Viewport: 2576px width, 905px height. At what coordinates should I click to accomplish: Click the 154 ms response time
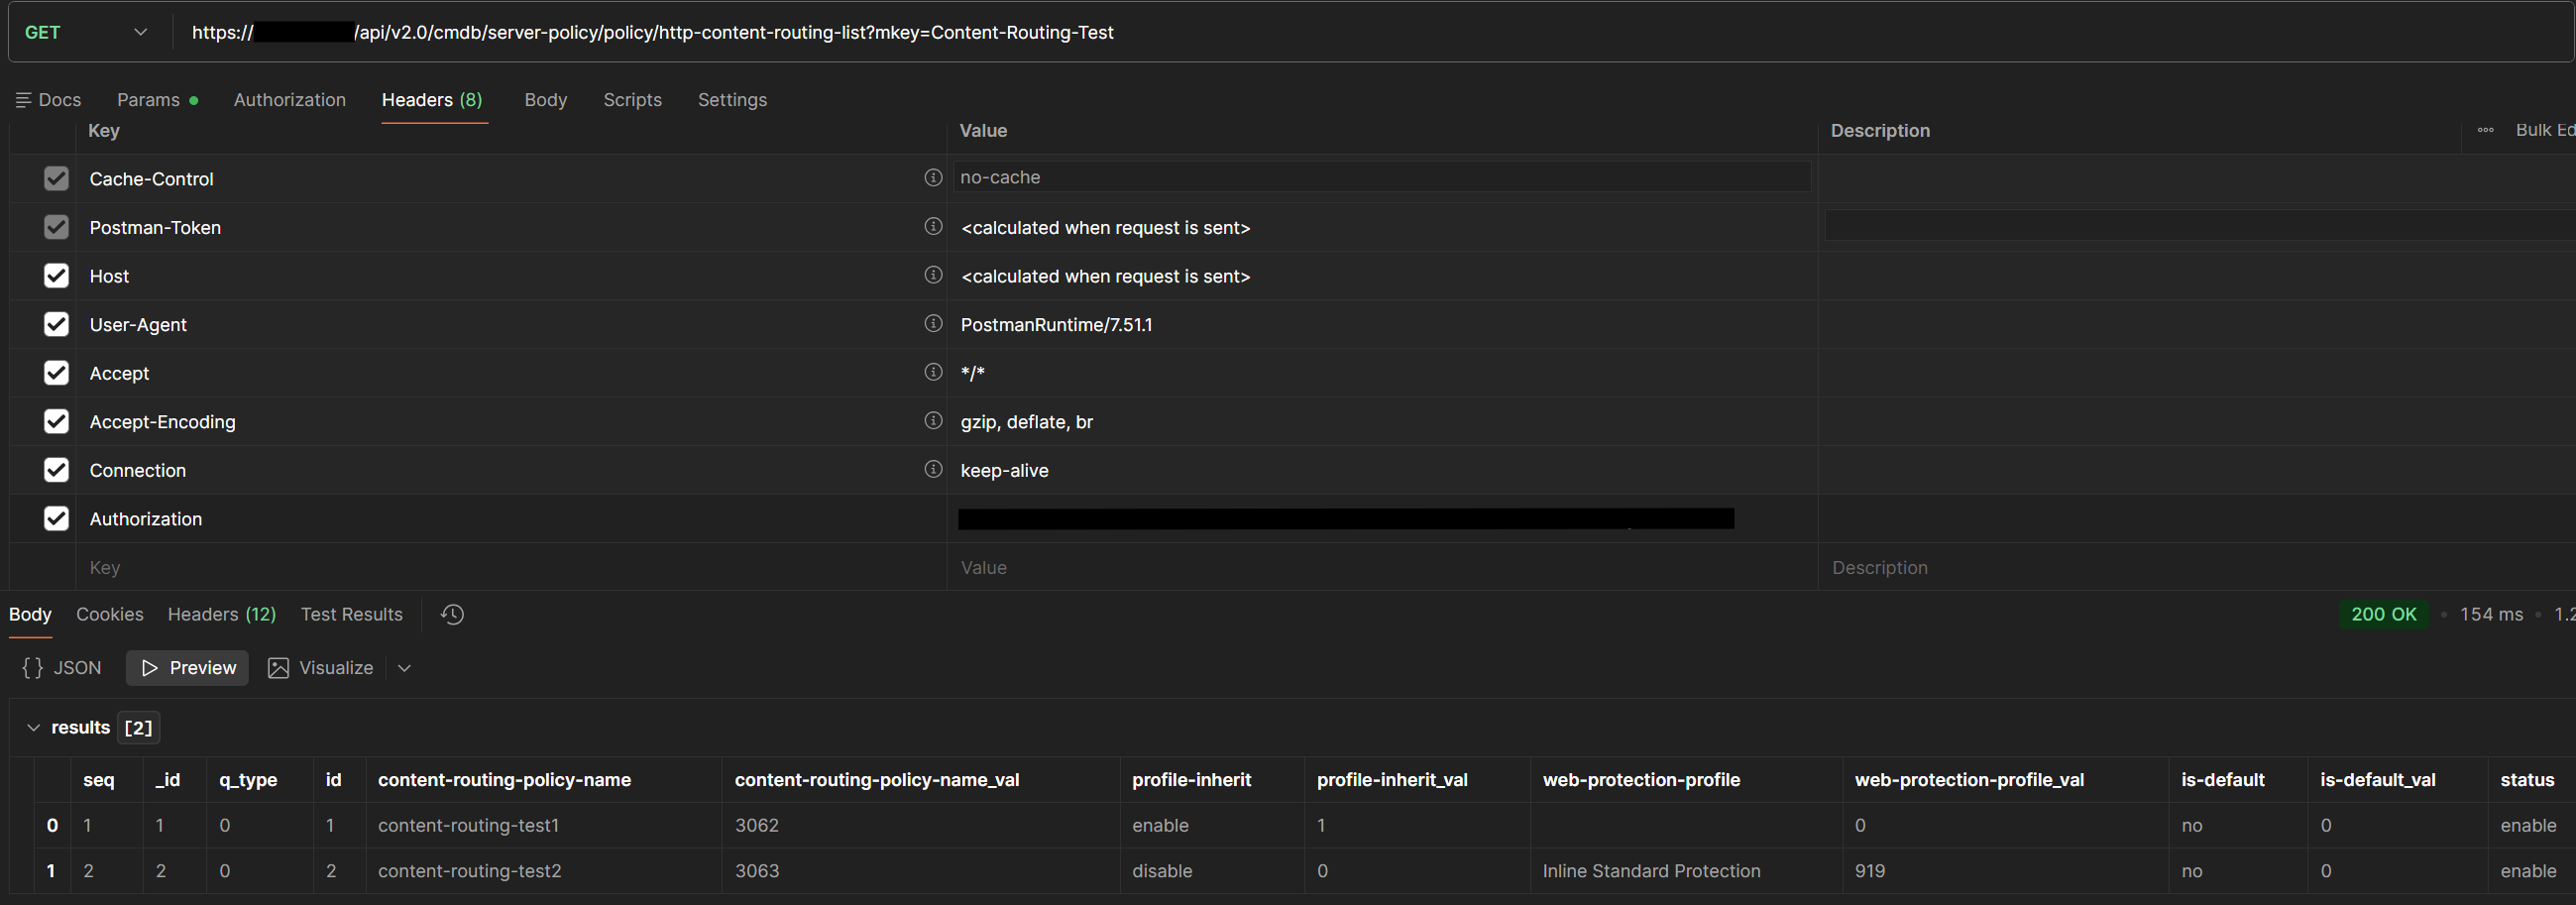click(2491, 614)
